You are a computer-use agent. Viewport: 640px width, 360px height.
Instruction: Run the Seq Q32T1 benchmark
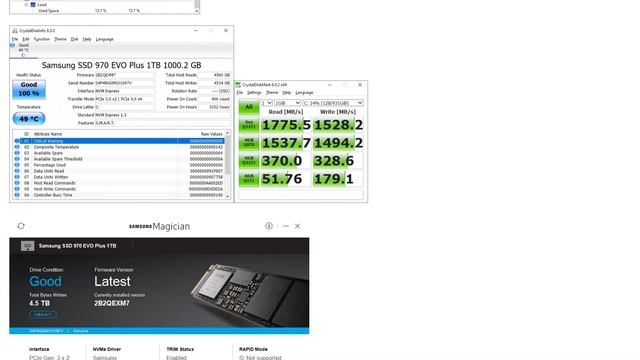point(249,125)
